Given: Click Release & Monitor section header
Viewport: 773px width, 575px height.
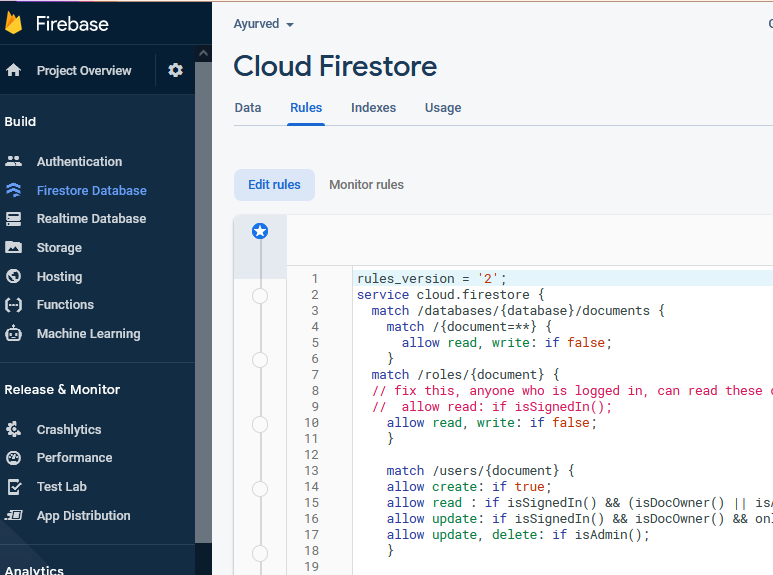Looking at the screenshot, I should (x=62, y=390).
